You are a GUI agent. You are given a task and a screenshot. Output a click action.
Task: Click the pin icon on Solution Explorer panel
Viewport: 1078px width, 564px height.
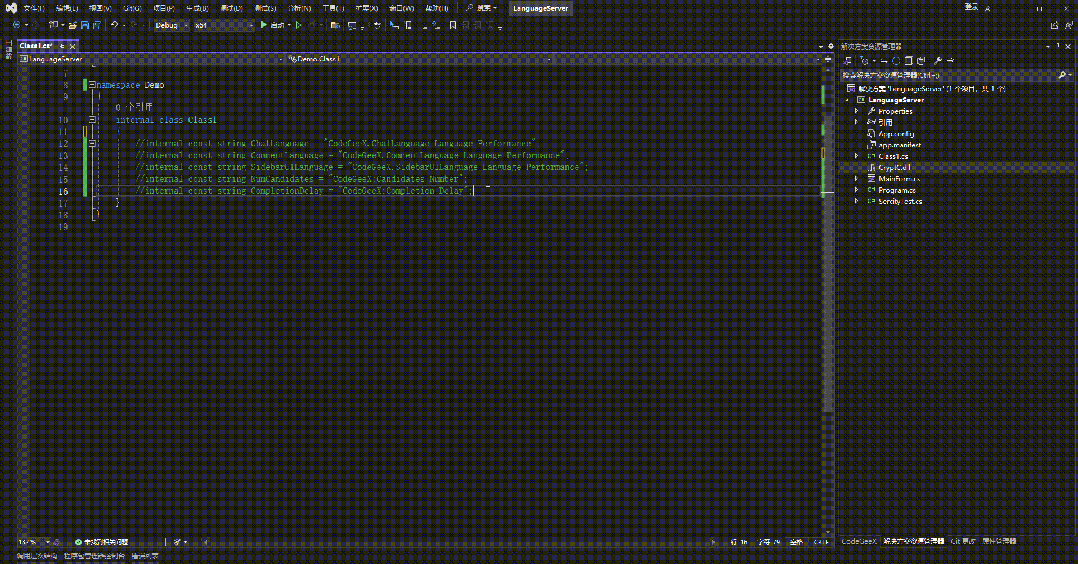coord(1057,46)
